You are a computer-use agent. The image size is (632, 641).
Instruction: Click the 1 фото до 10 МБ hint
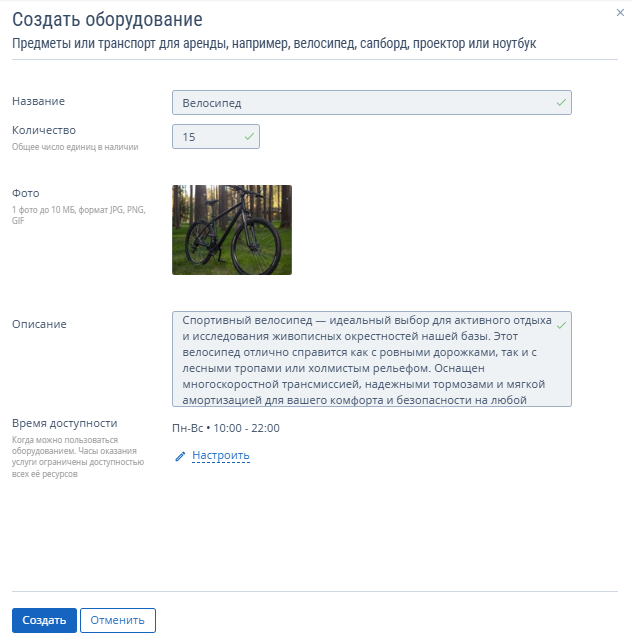[79, 215]
